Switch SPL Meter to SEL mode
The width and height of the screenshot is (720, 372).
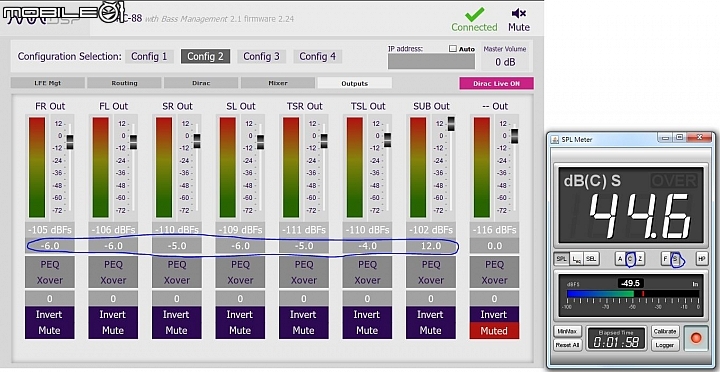click(591, 259)
